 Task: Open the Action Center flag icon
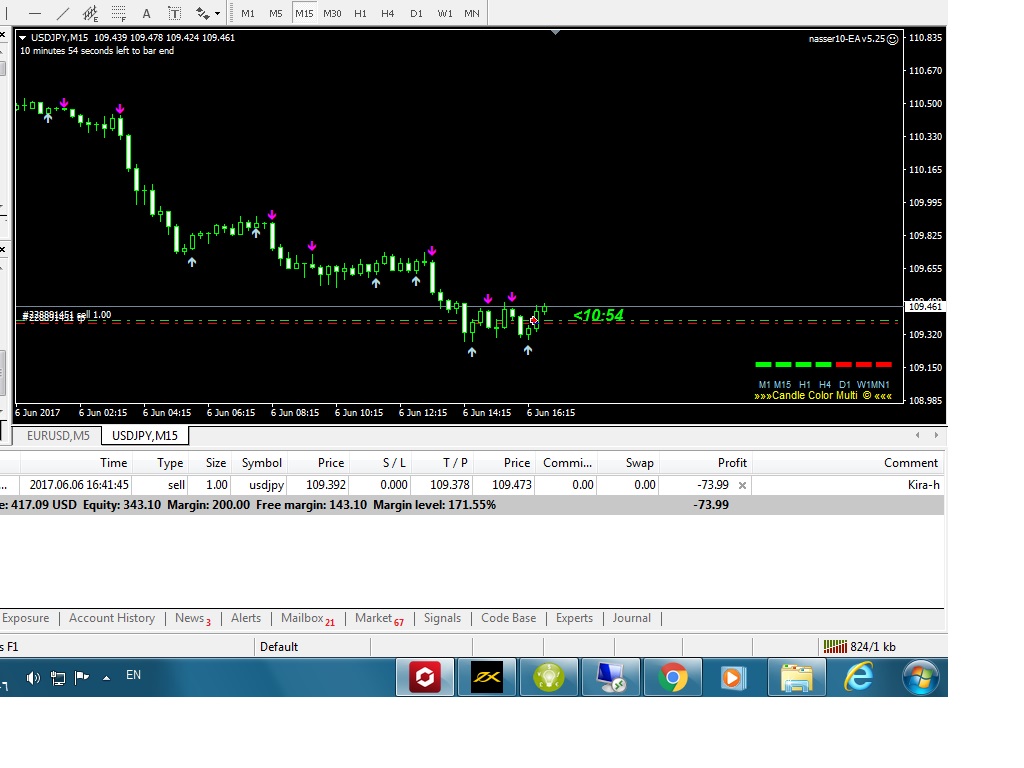click(82, 678)
